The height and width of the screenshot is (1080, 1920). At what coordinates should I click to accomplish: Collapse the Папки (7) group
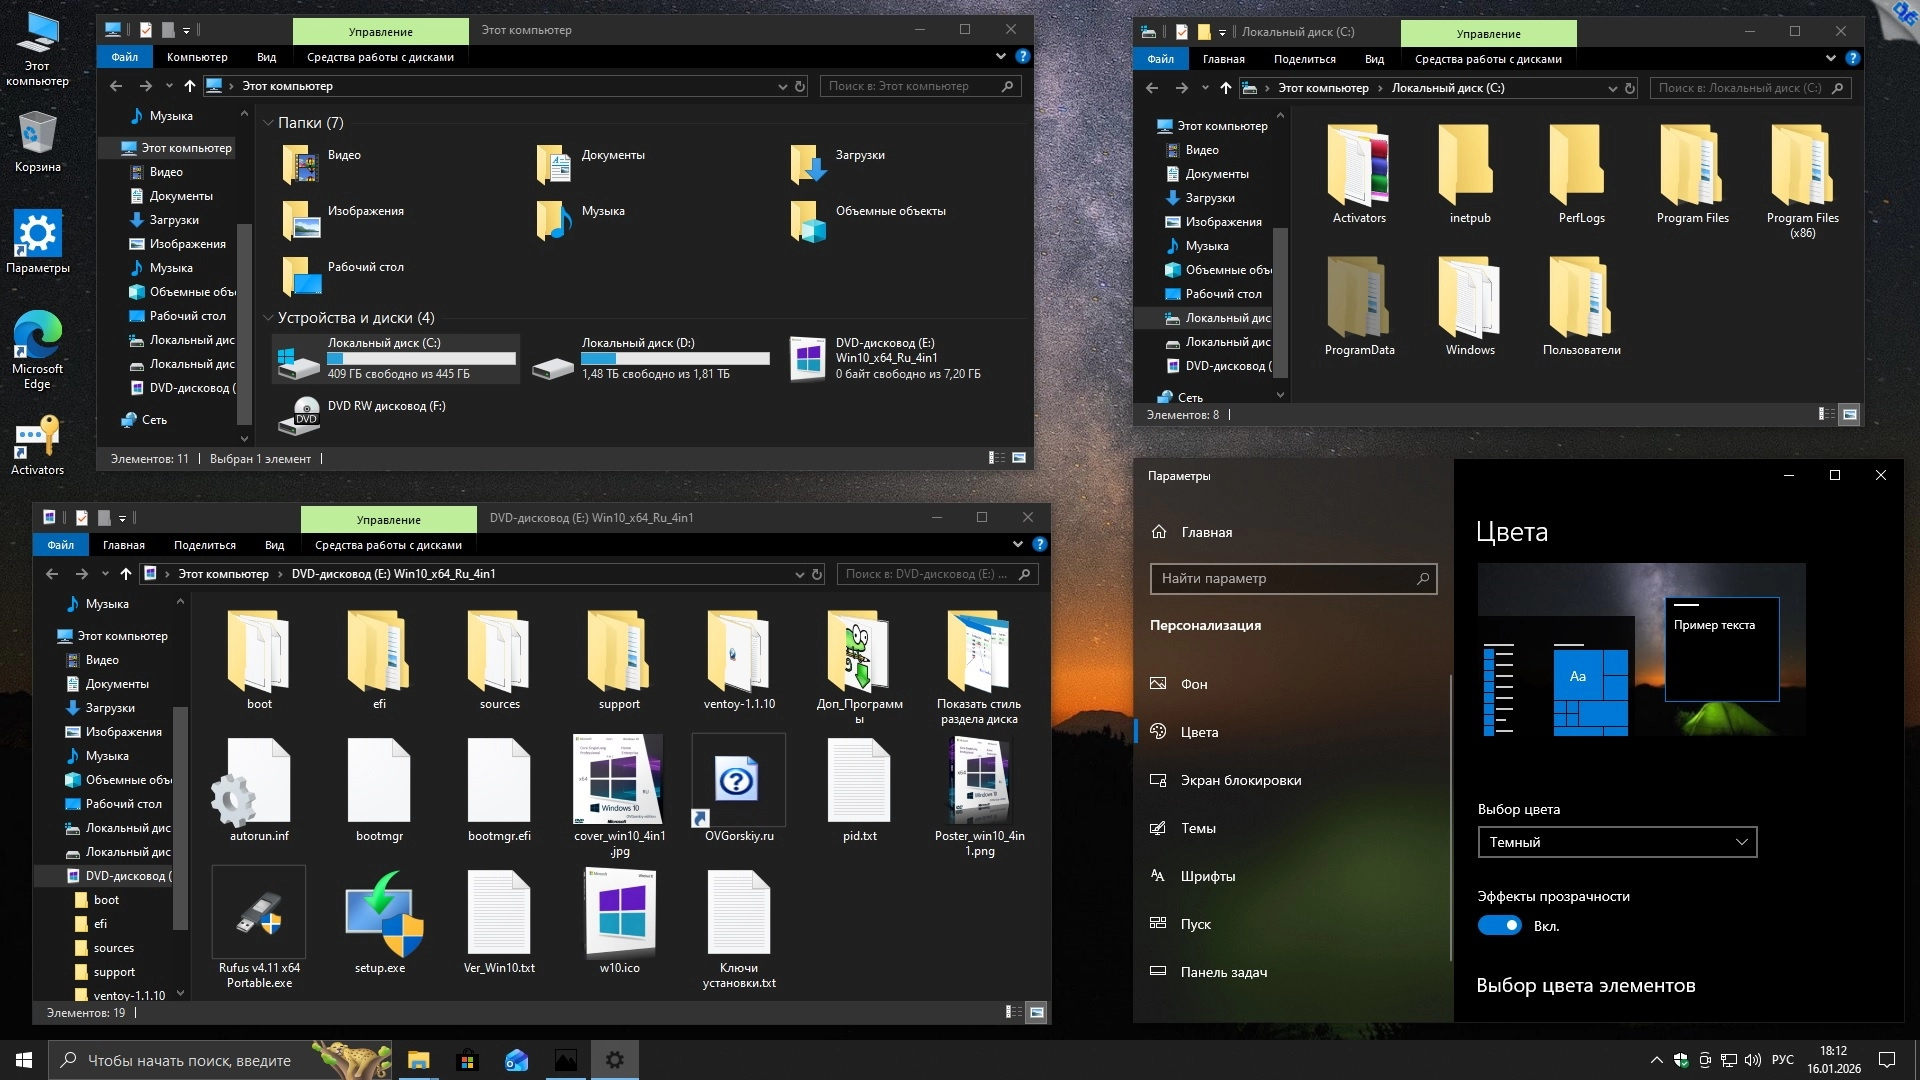pos(268,123)
